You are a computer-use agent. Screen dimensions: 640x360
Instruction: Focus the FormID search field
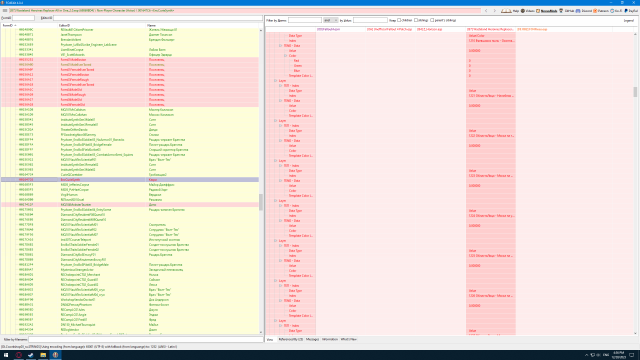coord(23,18)
